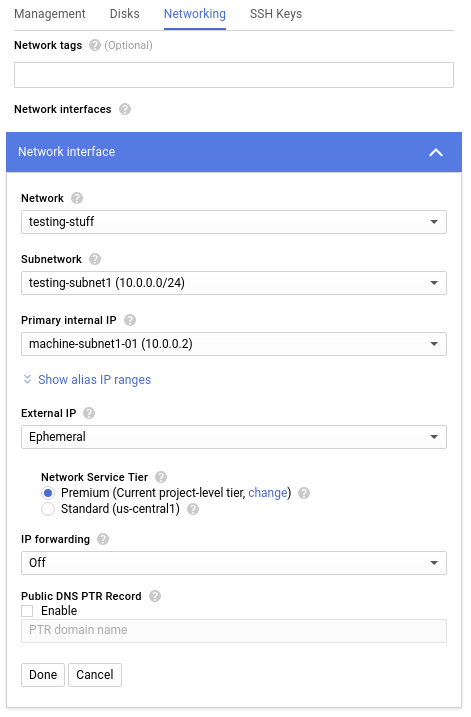
Task: Select Standard (us-central1) tier radio button
Action: 48,509
